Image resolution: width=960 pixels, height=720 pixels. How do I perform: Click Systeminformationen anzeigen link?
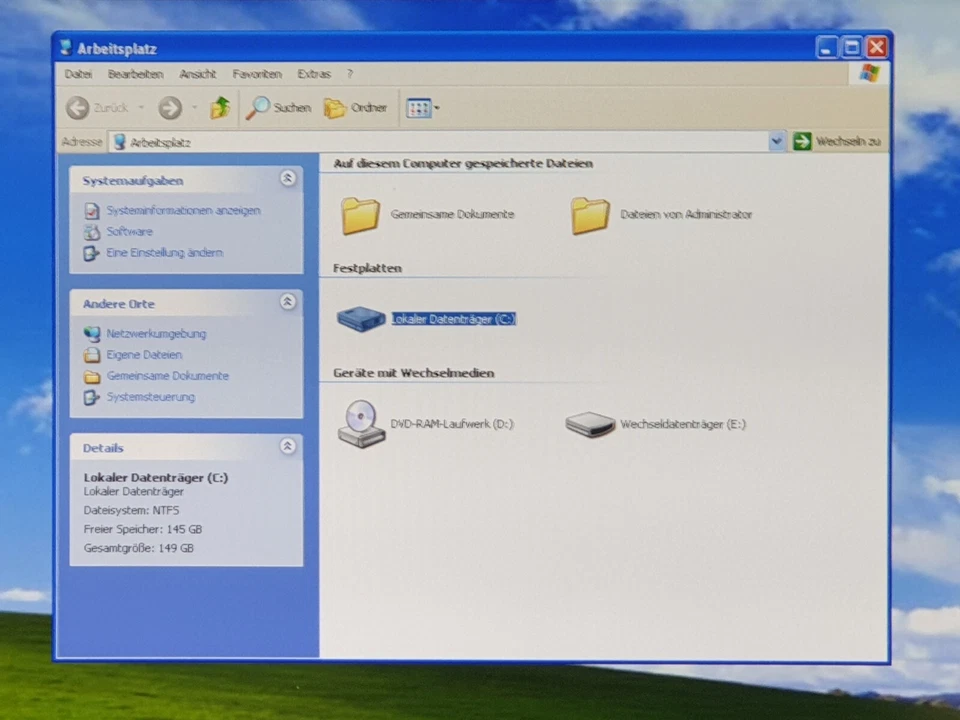(183, 211)
